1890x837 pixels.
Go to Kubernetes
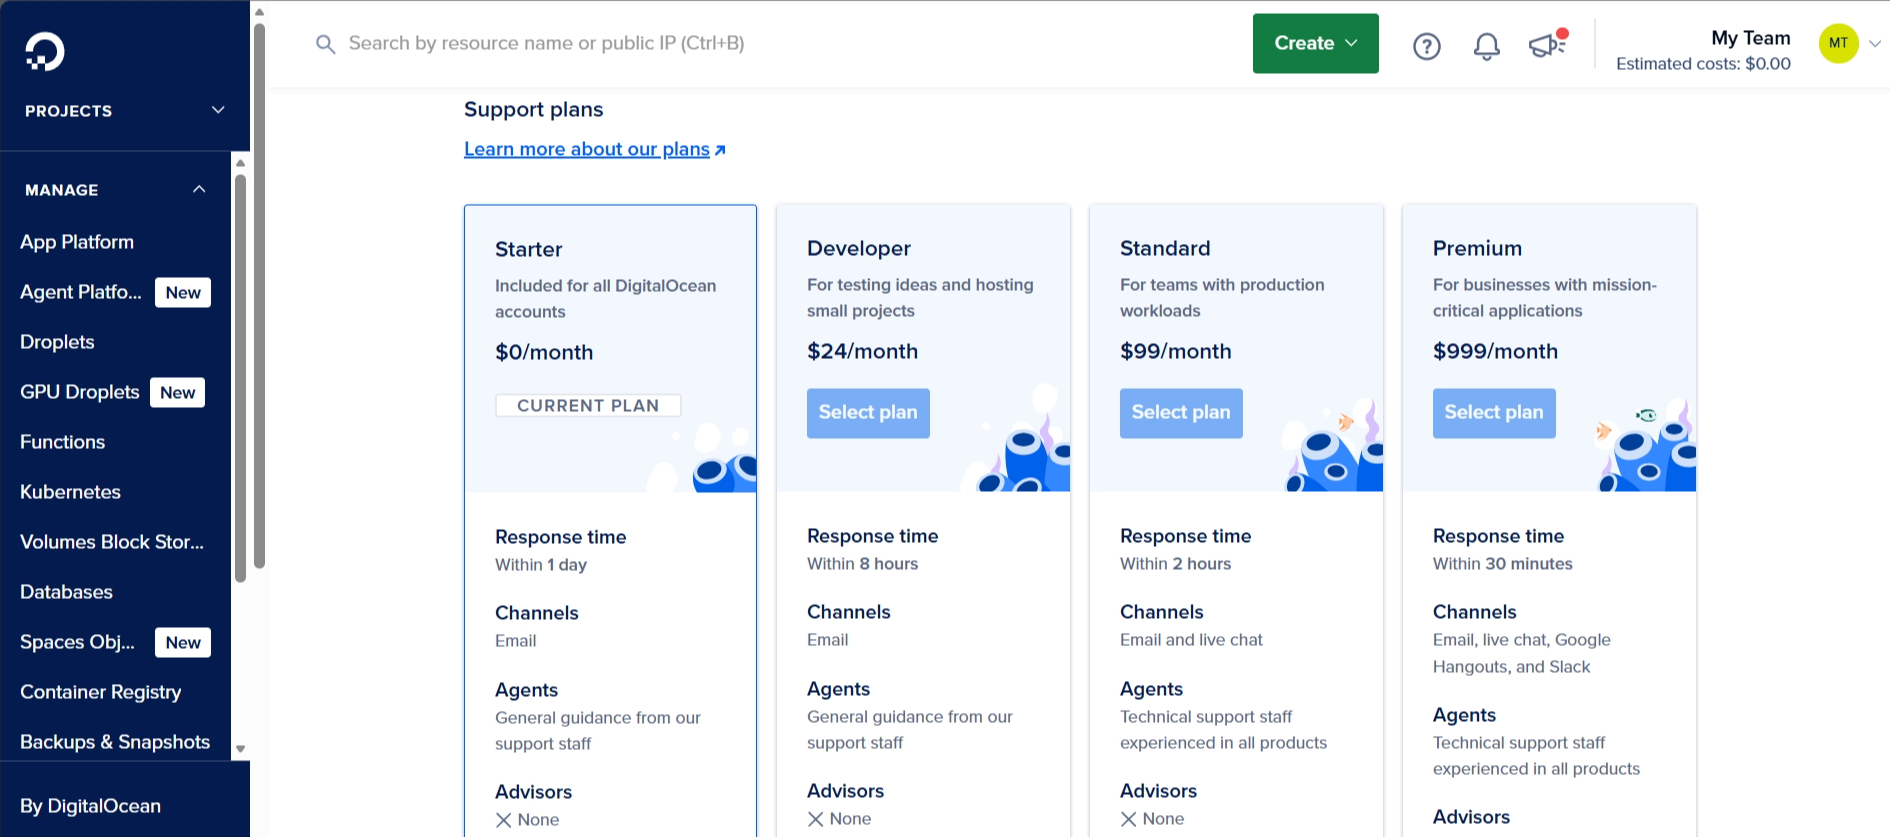[x=70, y=492]
